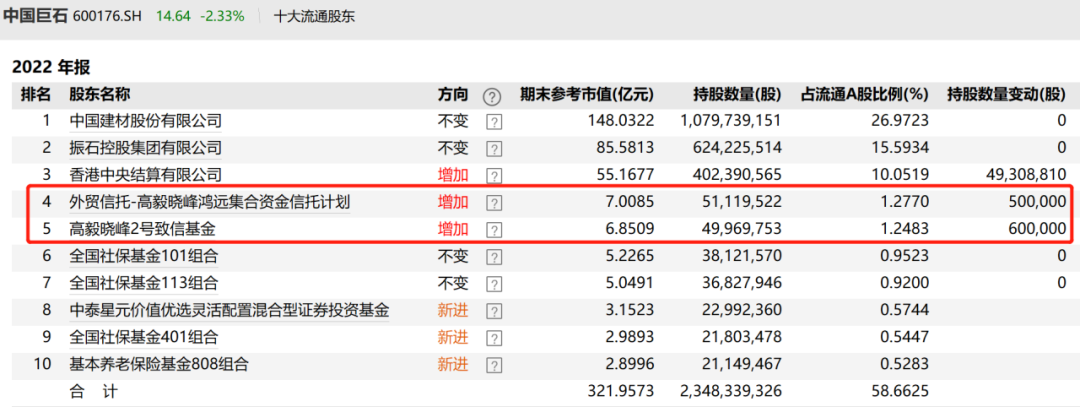Screen dimensions: 1080x407
Task: Click the question mark icon for 中国建材股份有限公司
Action: tap(493, 122)
